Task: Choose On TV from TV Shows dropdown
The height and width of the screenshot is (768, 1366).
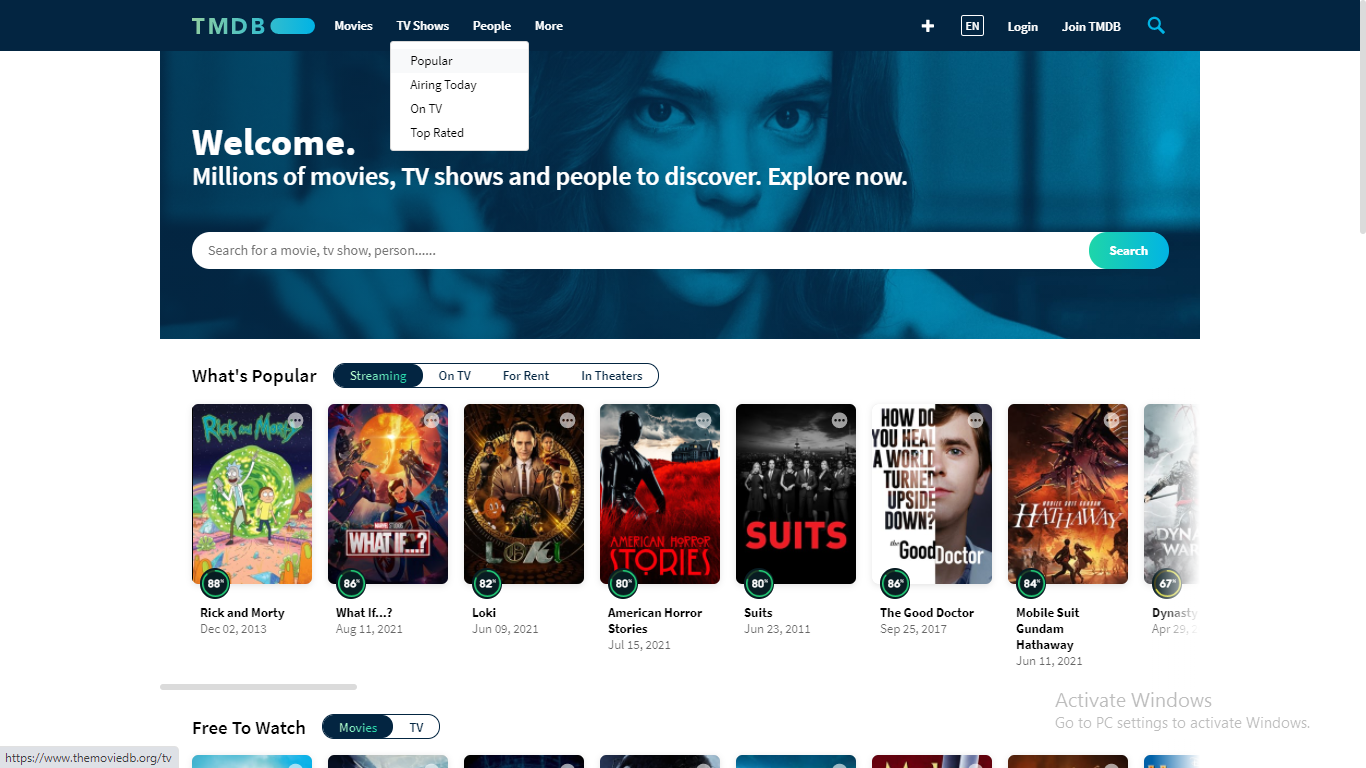Action: tap(459, 109)
